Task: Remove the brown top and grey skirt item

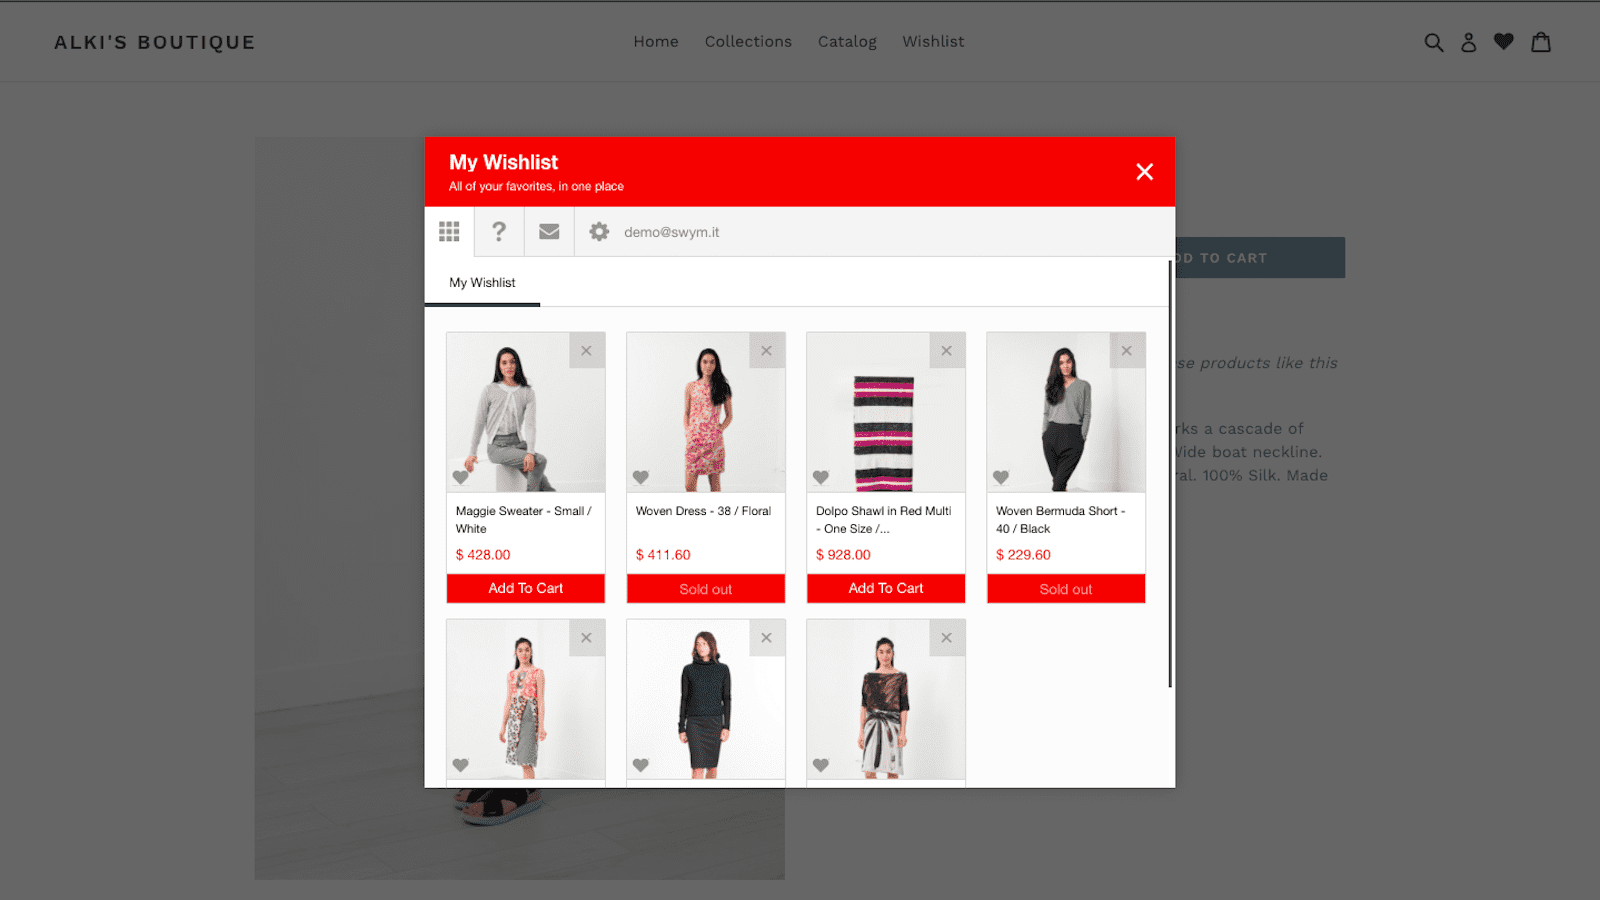Action: pos(947,638)
